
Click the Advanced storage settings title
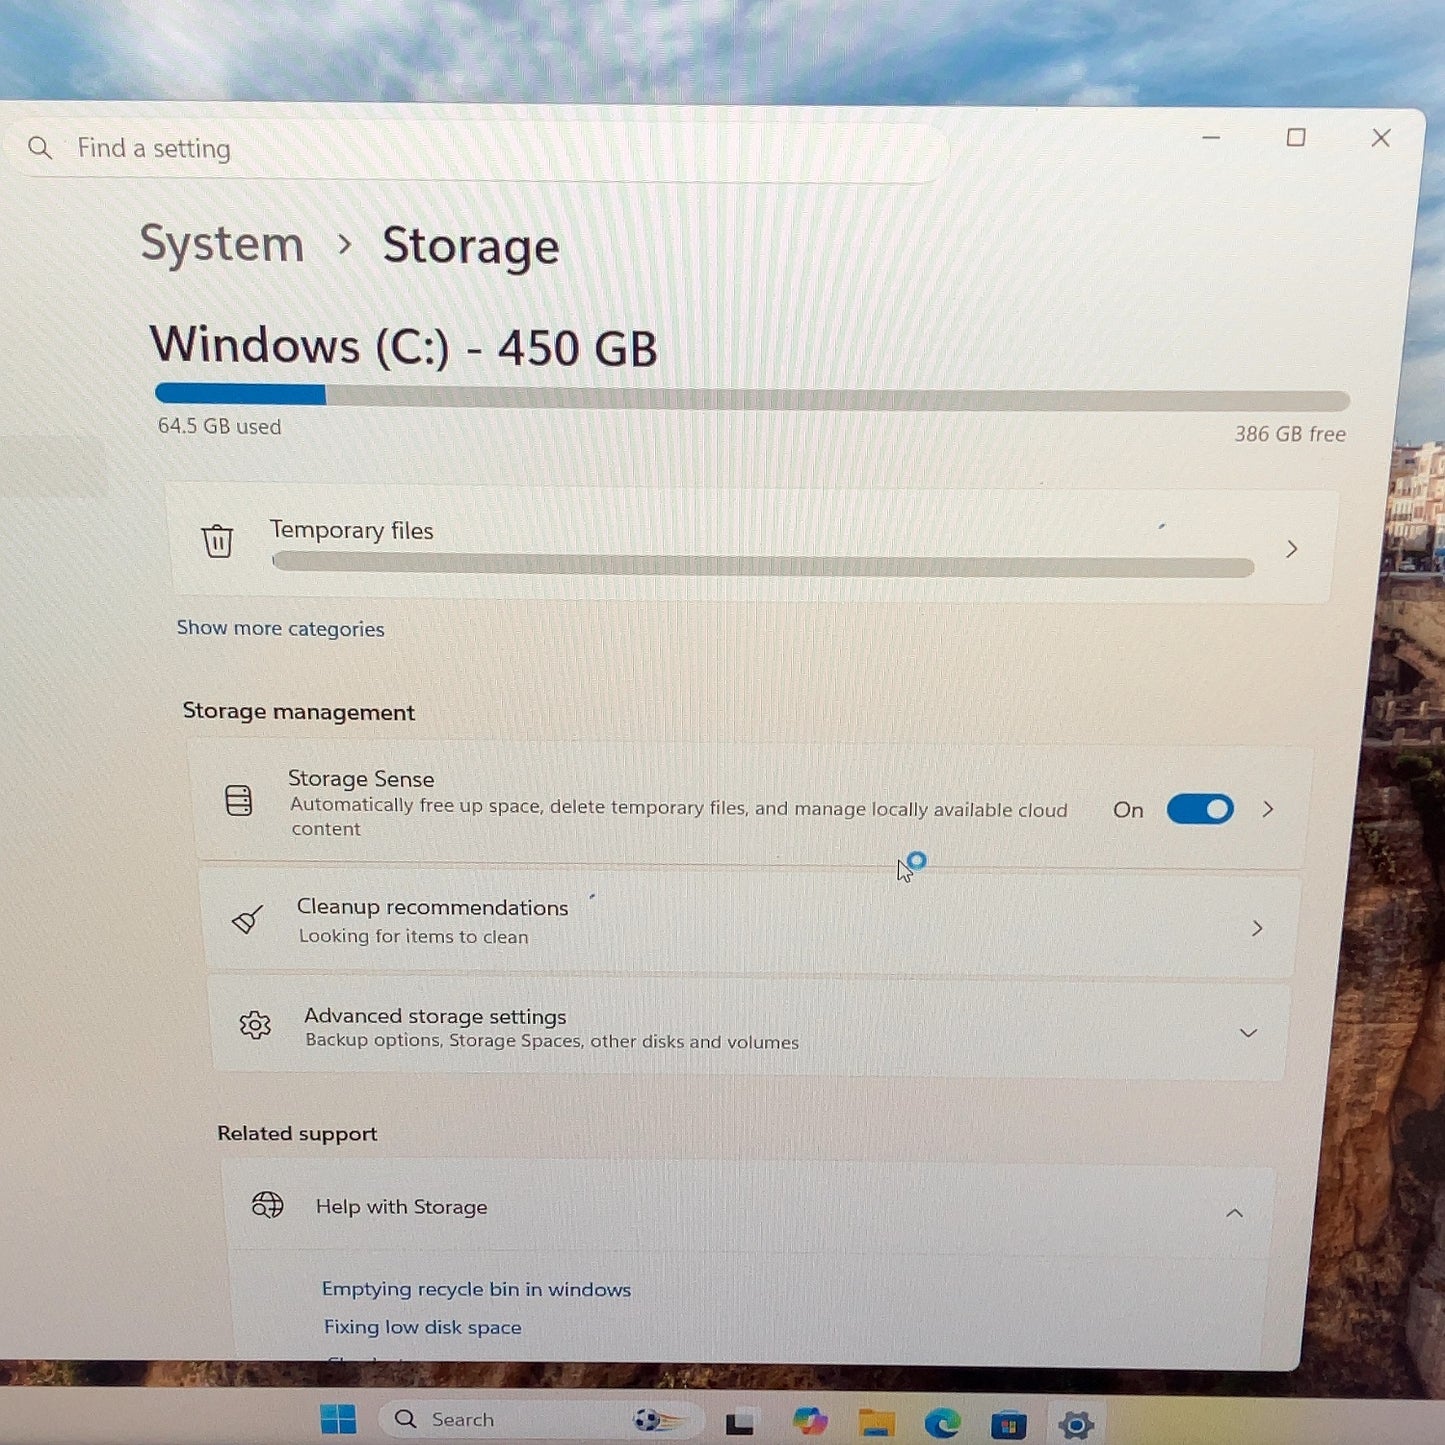coord(435,1016)
